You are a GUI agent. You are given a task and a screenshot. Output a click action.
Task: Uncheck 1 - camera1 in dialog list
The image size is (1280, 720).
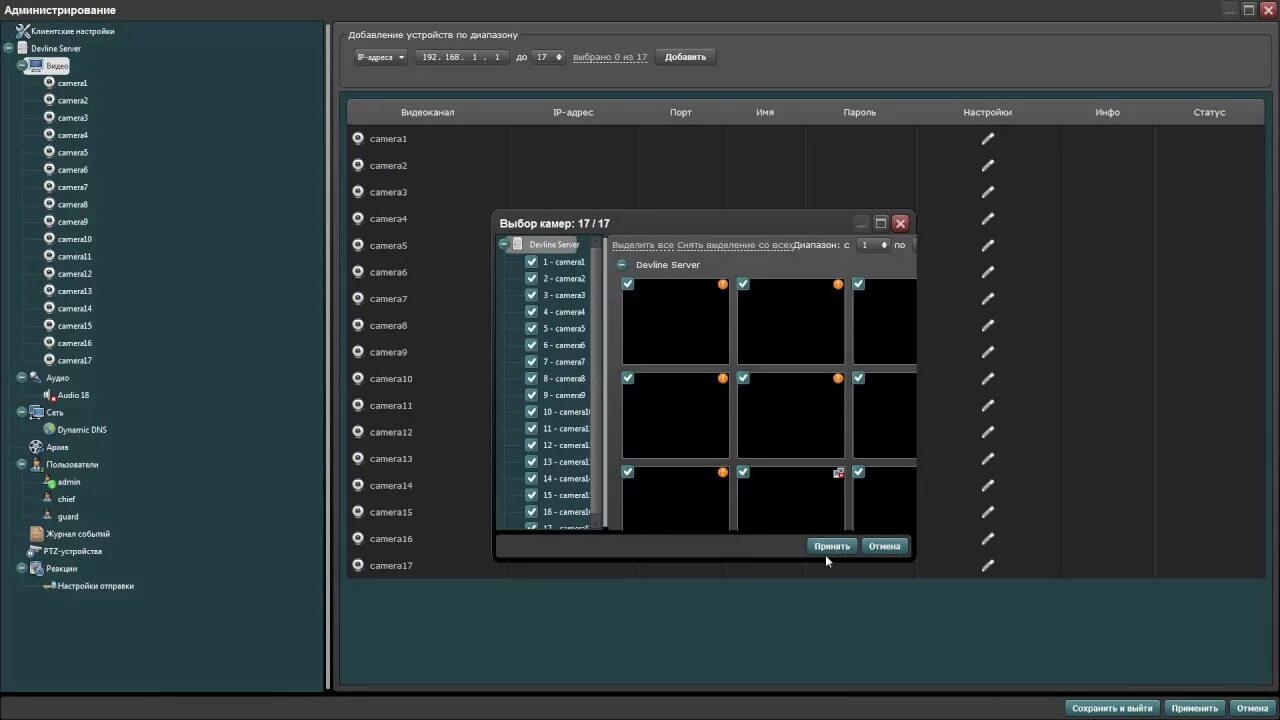coord(531,262)
